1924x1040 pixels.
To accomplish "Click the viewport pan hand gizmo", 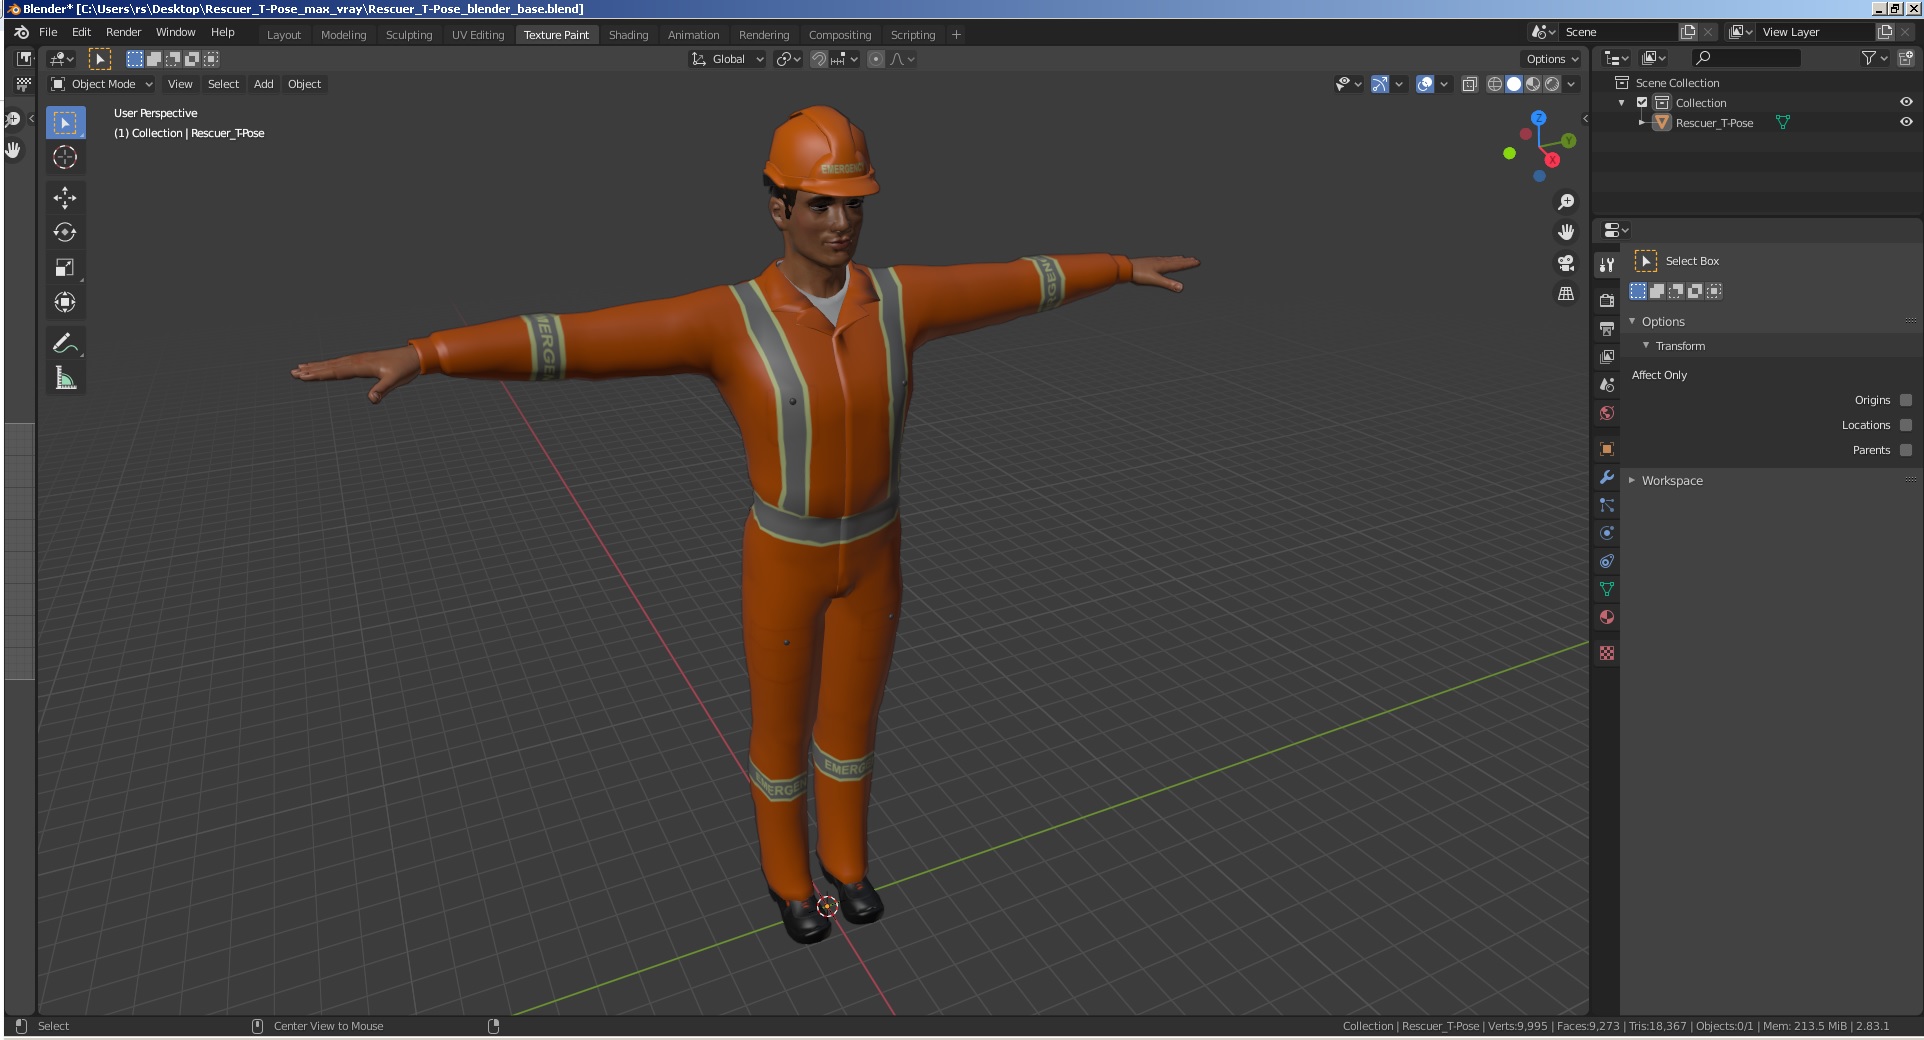I will [1566, 232].
